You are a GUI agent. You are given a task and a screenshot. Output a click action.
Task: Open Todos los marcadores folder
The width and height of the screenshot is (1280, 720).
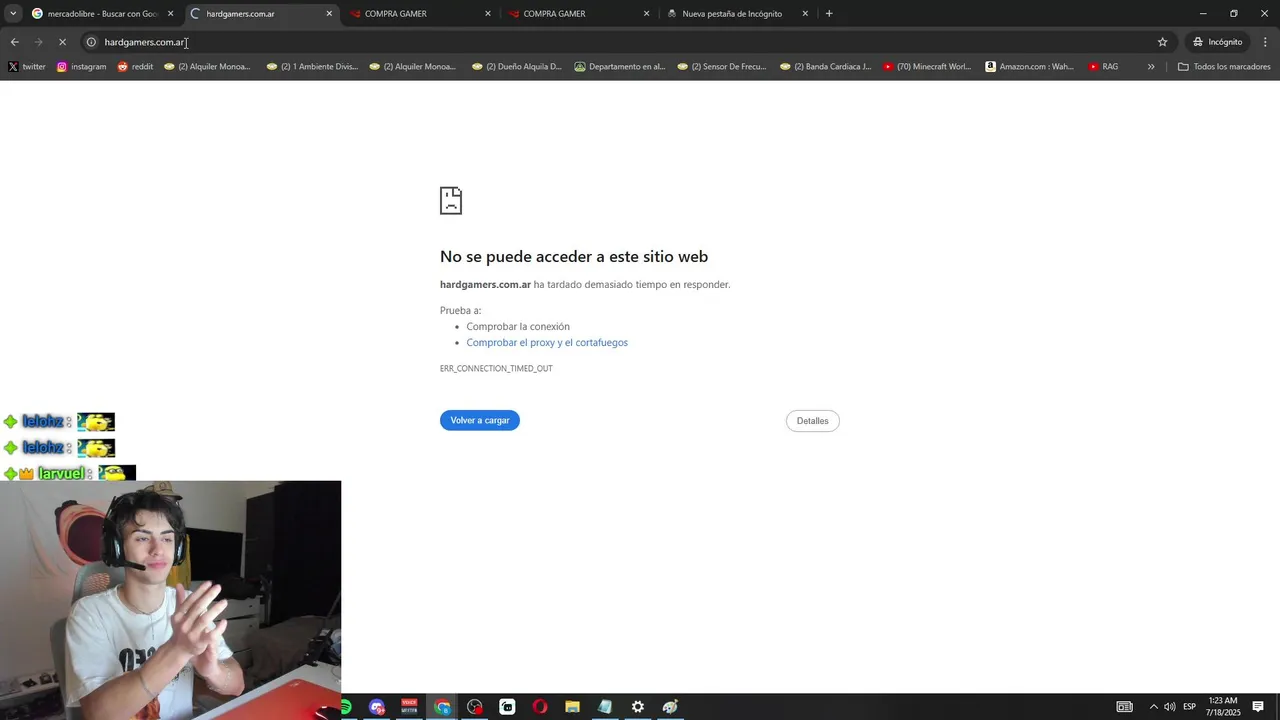click(x=1224, y=67)
